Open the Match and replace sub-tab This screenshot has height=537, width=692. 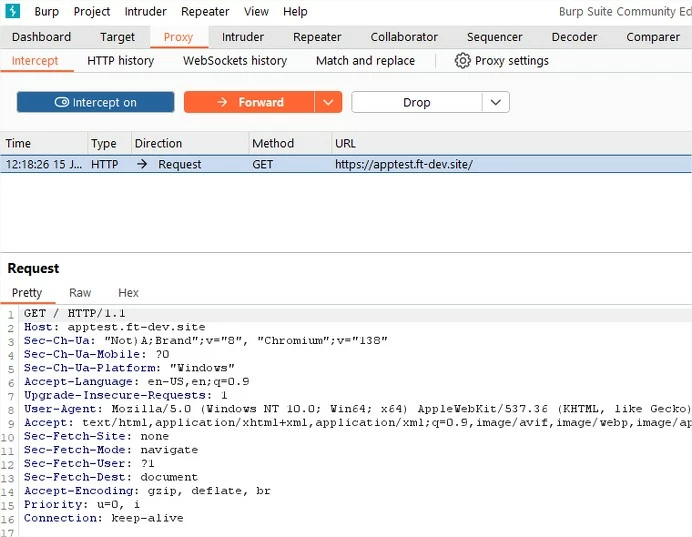click(365, 61)
